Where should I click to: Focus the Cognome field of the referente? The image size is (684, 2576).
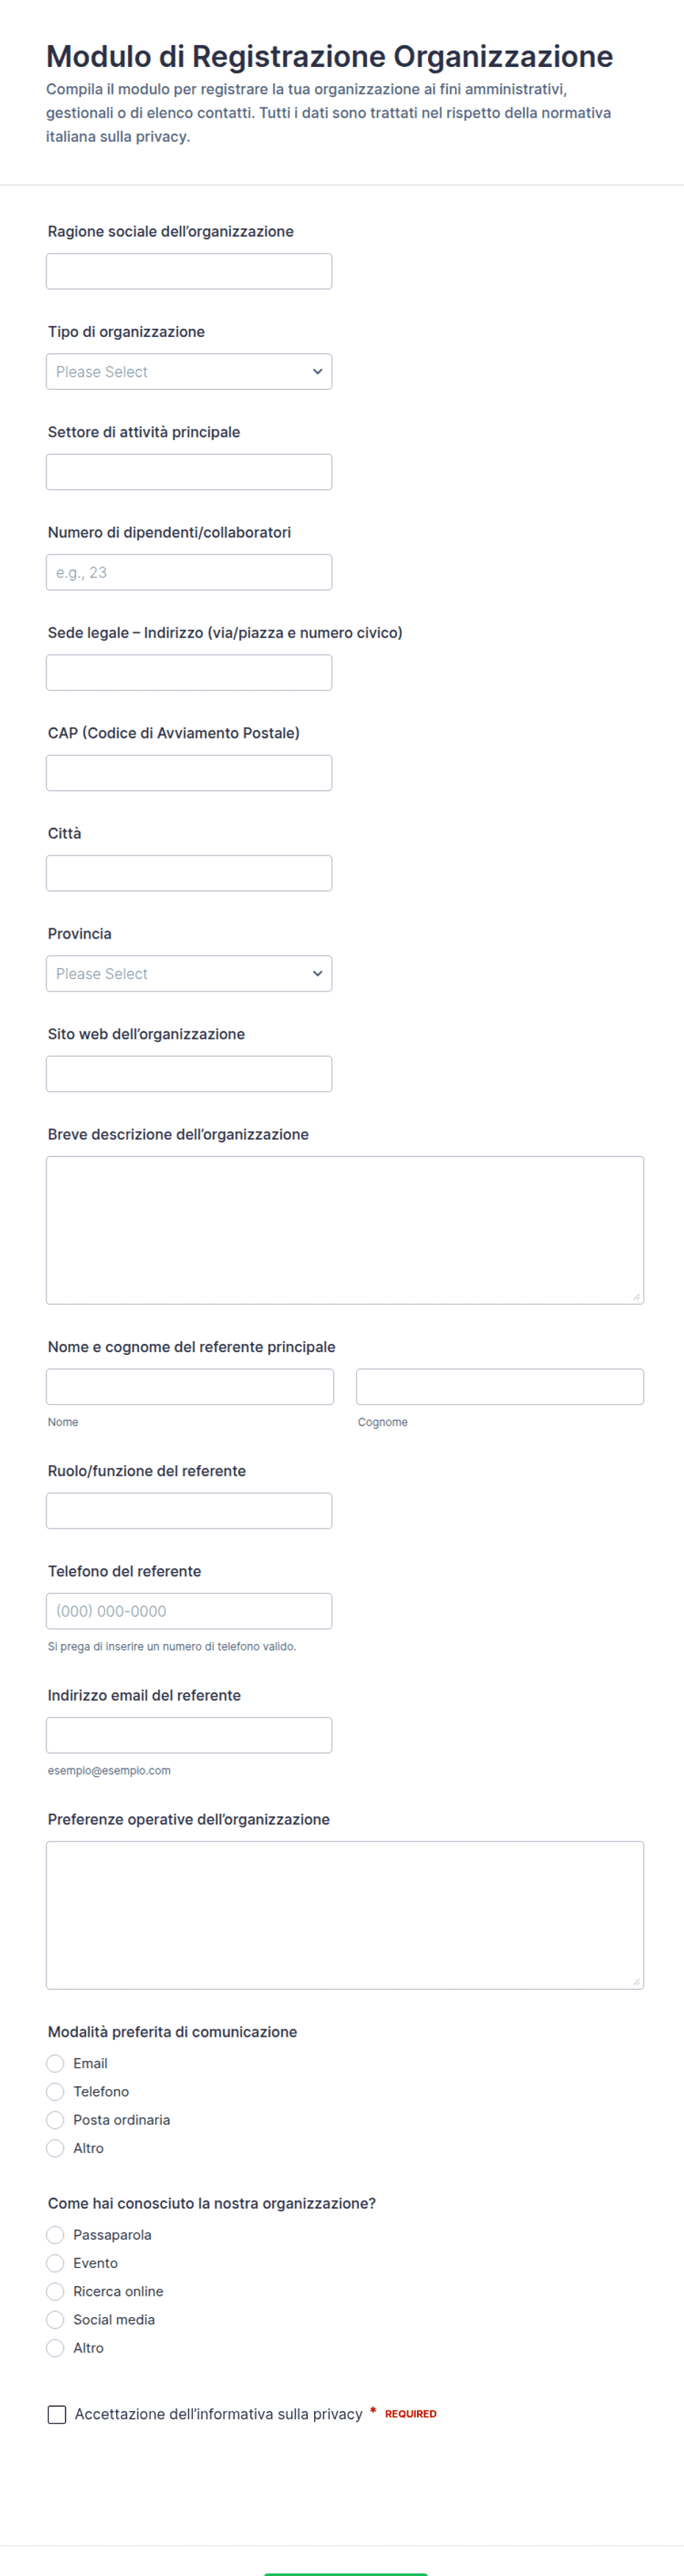pyautogui.click(x=500, y=1387)
